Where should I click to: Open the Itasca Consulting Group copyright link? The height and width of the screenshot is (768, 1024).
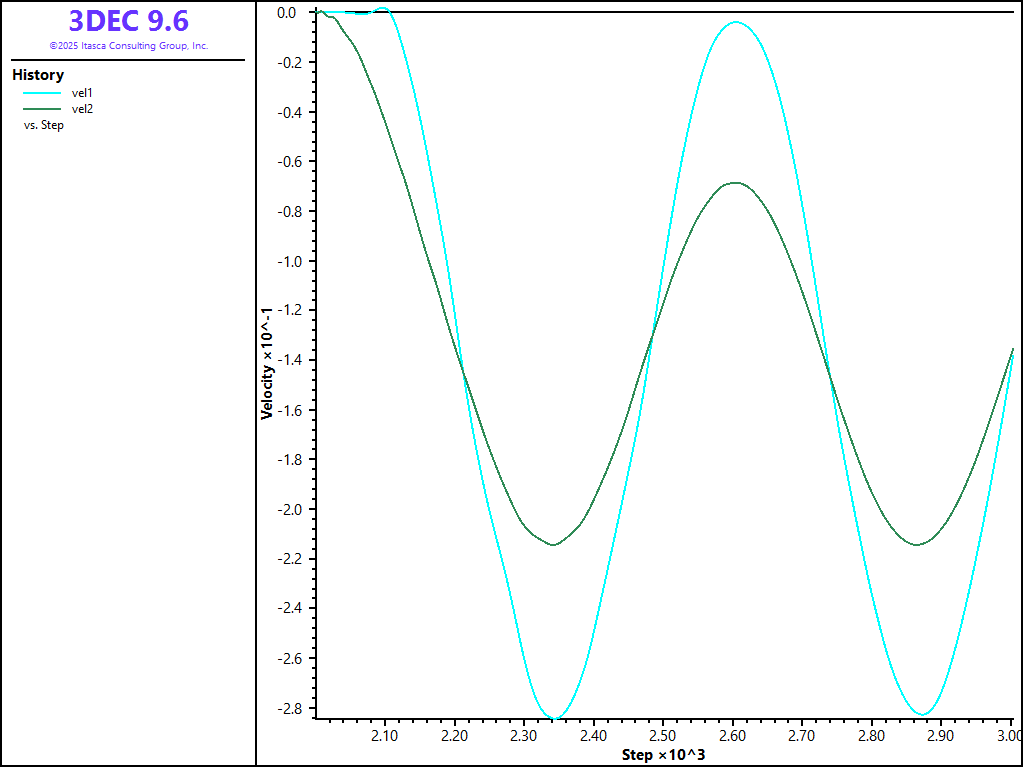tap(128, 46)
